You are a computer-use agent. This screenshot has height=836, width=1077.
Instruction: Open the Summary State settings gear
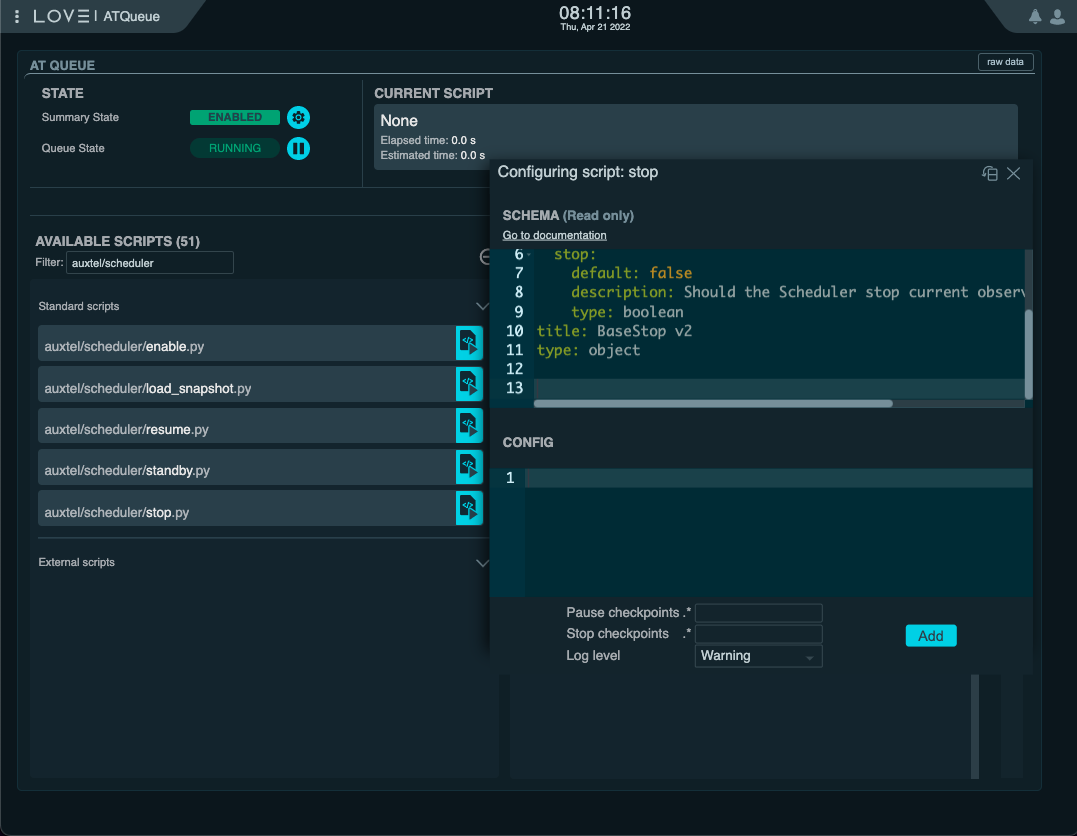point(298,117)
